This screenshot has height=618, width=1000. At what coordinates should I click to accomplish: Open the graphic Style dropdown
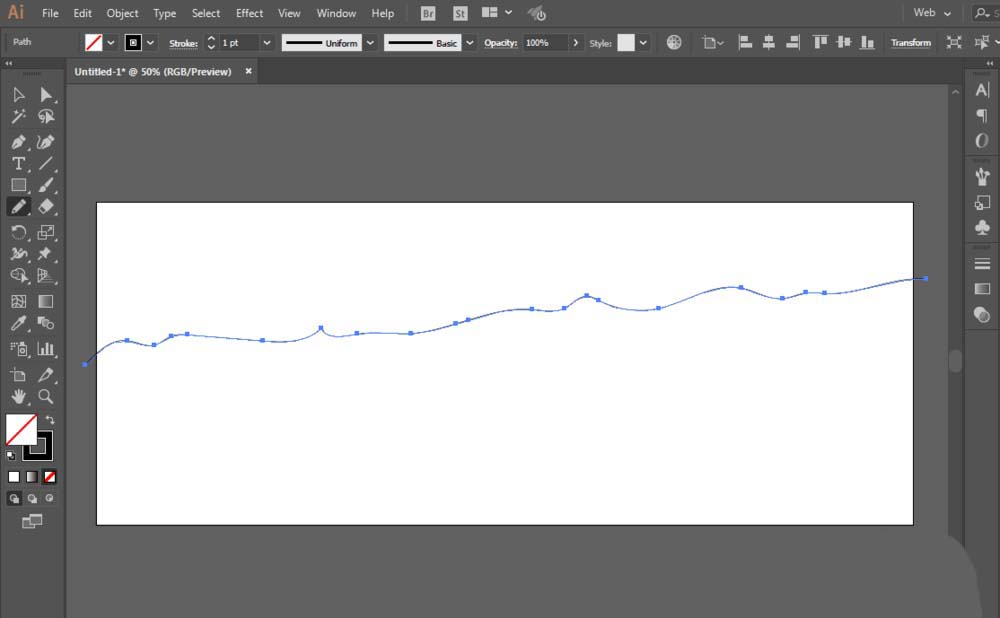click(x=643, y=43)
